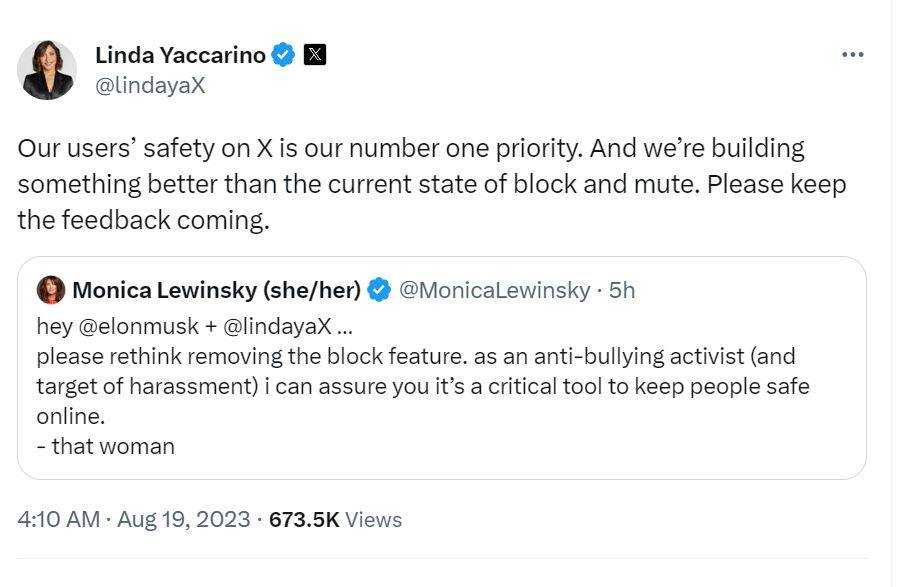Open the @lindayaX handle under the name
This screenshot has height=587, width=906.
point(150,86)
